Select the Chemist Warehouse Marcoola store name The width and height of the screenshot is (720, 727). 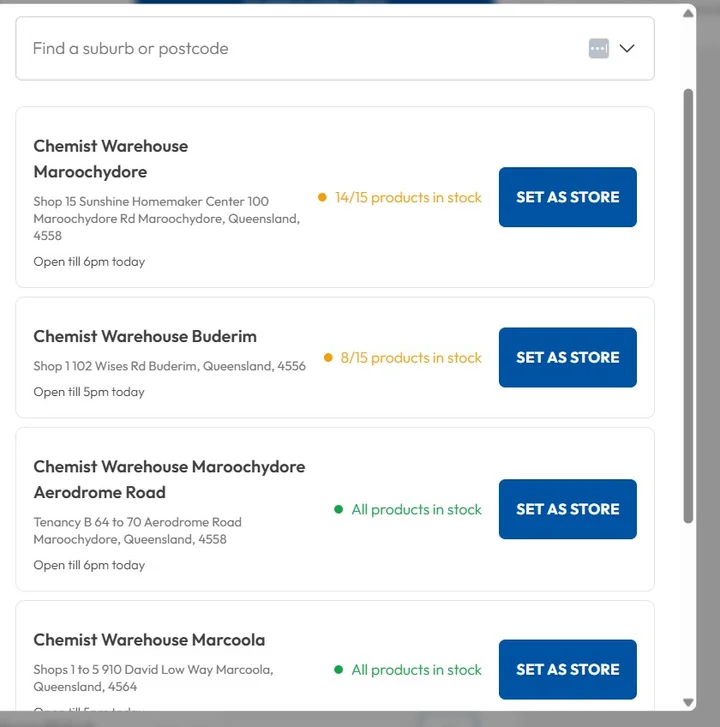[149, 640]
